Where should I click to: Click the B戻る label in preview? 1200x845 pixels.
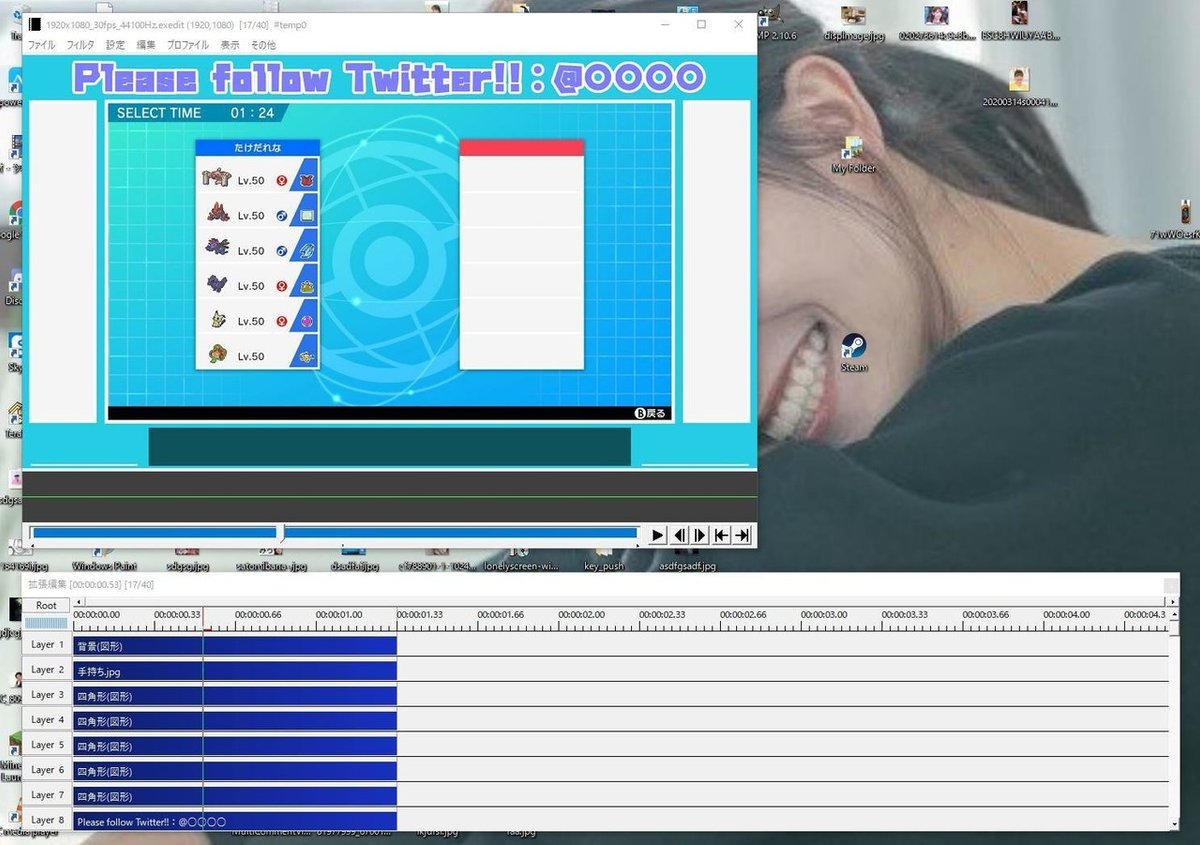(x=650, y=413)
